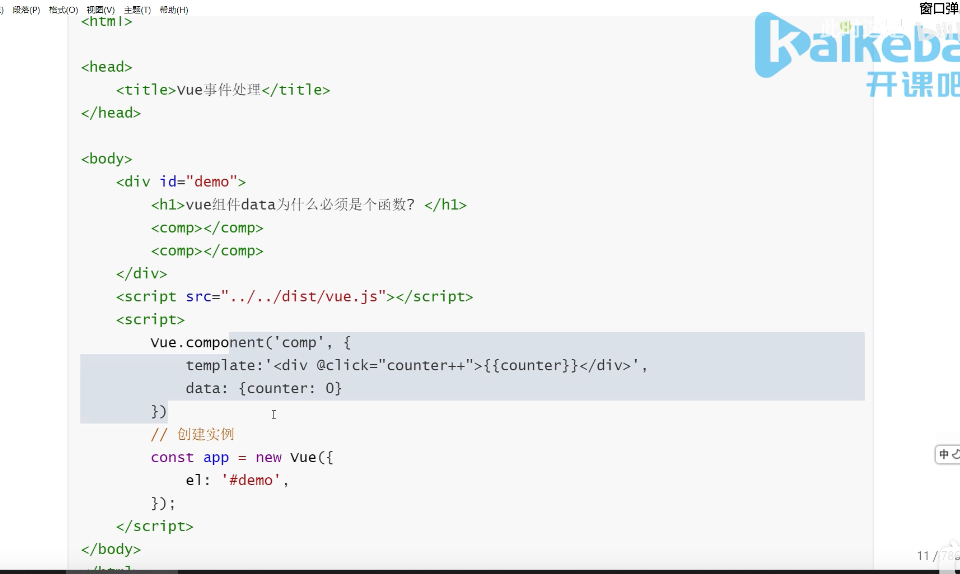The image size is (960, 574).
Task: Click the first <comp></comp> line
Action: point(207,228)
